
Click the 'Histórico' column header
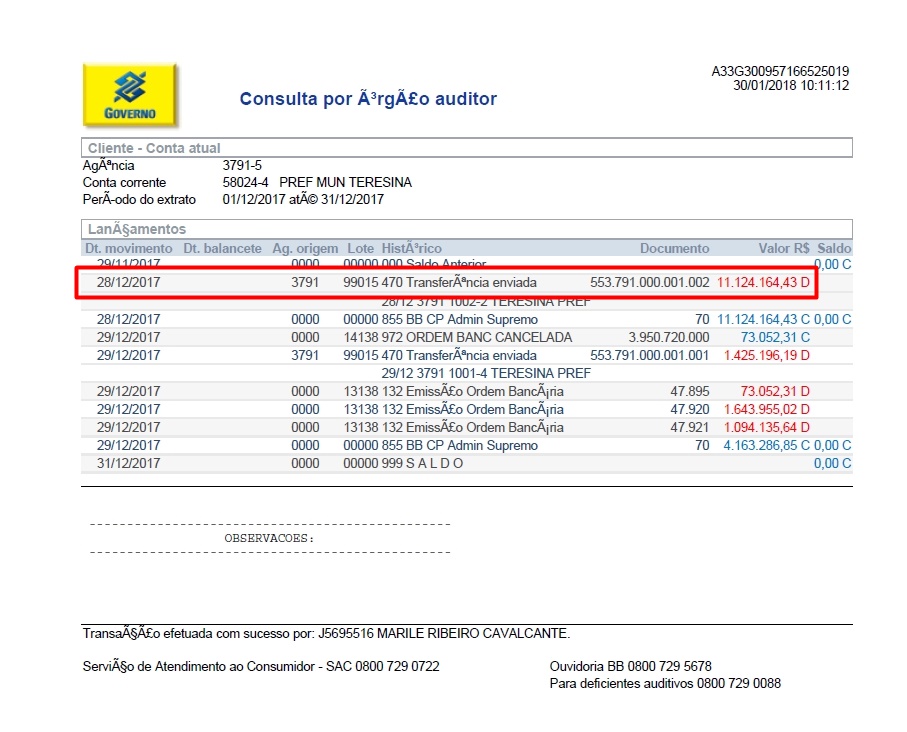411,248
